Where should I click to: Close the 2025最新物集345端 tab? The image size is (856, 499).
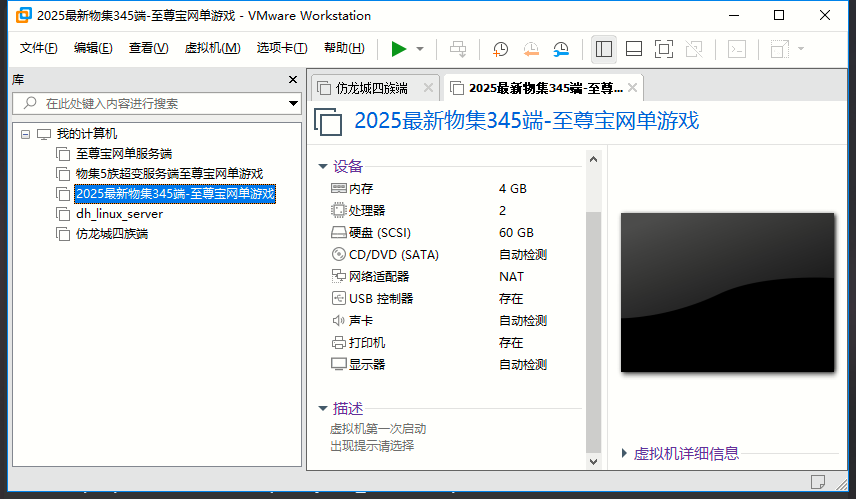click(x=633, y=88)
